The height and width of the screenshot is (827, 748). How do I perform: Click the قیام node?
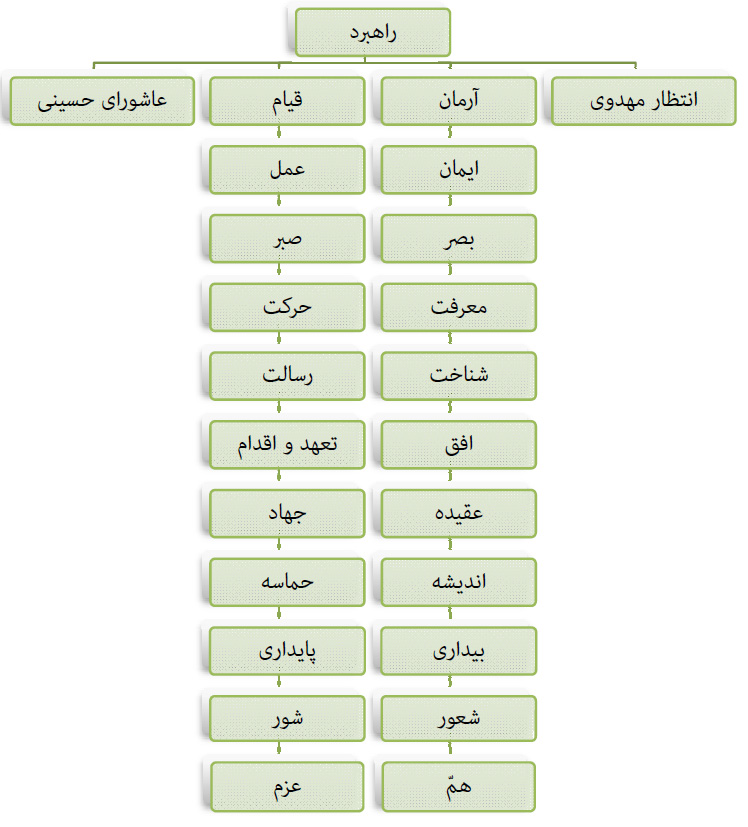point(288,101)
